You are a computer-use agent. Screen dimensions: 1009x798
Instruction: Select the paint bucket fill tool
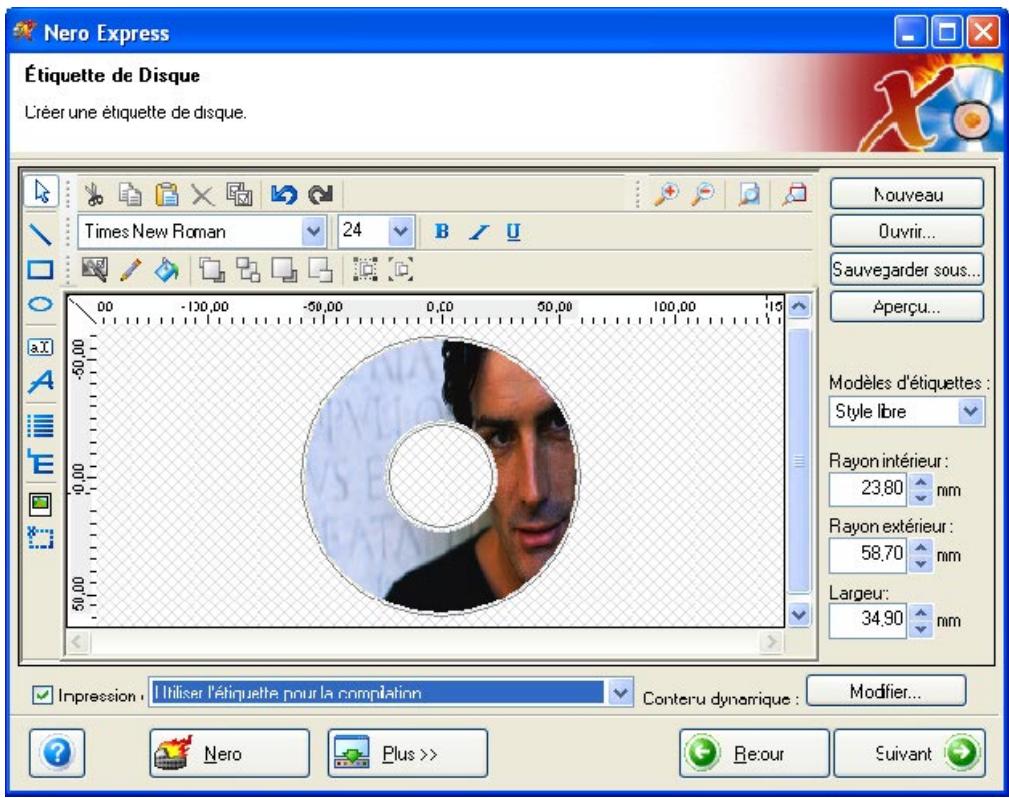tap(167, 269)
